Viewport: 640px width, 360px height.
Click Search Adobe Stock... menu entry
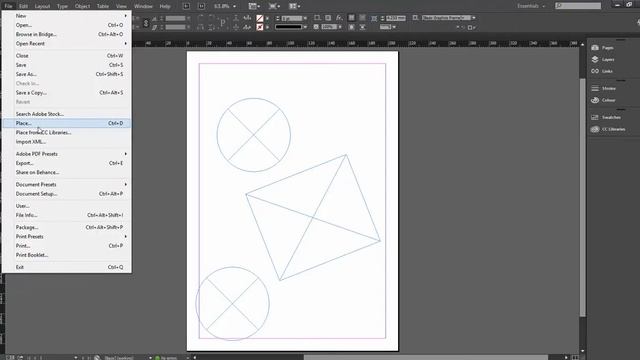tap(67, 114)
